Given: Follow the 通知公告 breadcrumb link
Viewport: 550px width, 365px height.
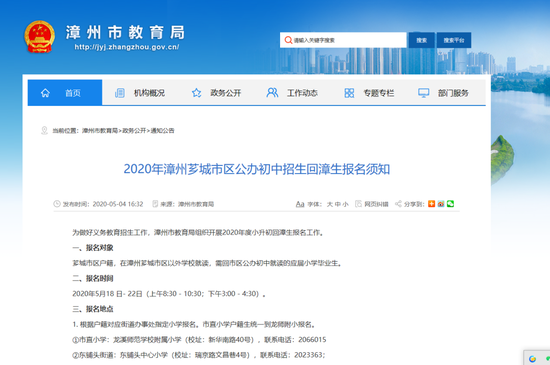Looking at the screenshot, I should [x=162, y=130].
